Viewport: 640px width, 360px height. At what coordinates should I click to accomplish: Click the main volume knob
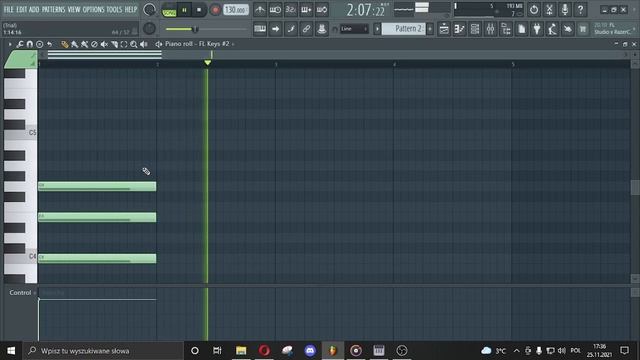point(149,9)
